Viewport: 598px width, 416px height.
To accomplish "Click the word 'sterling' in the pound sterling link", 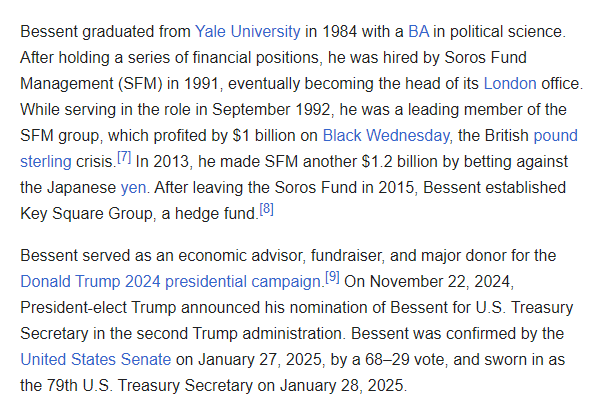I will (x=46, y=162).
